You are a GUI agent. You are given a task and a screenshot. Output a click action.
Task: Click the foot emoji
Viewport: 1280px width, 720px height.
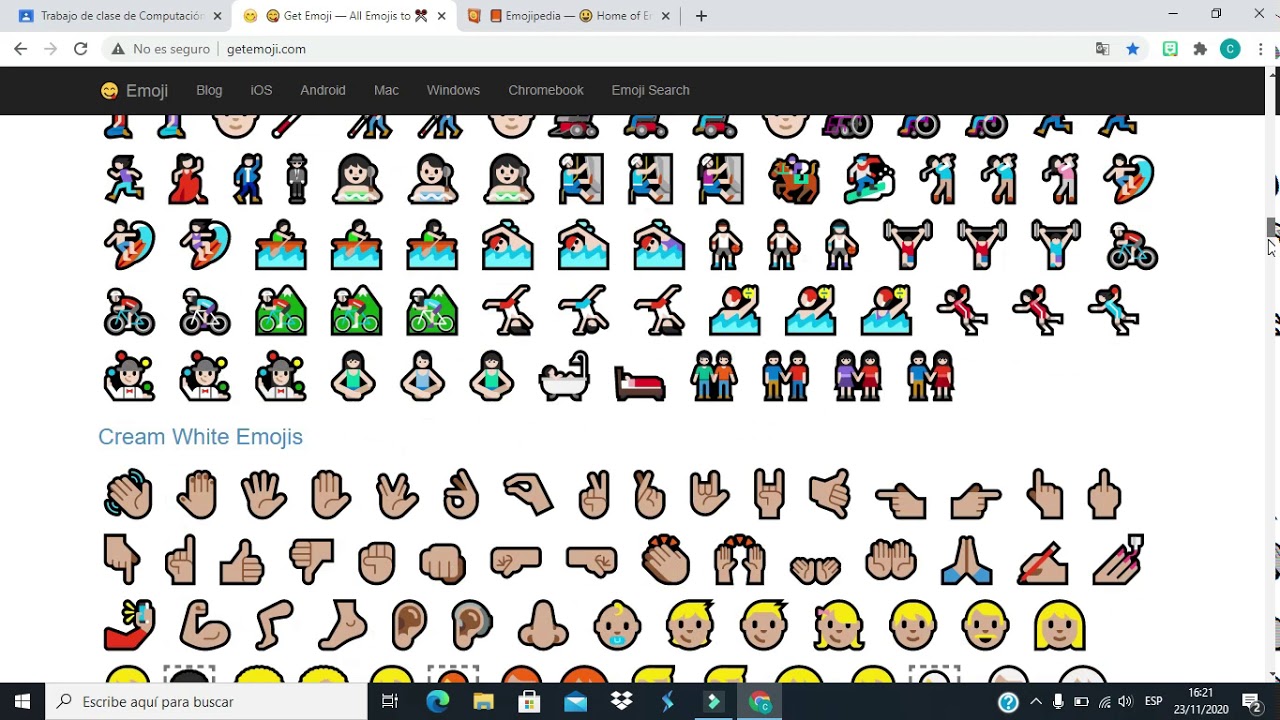(342, 626)
